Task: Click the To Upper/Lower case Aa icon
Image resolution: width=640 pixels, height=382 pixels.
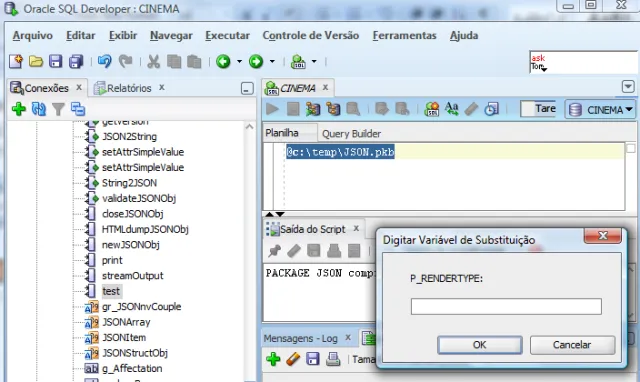Action: coord(451,109)
